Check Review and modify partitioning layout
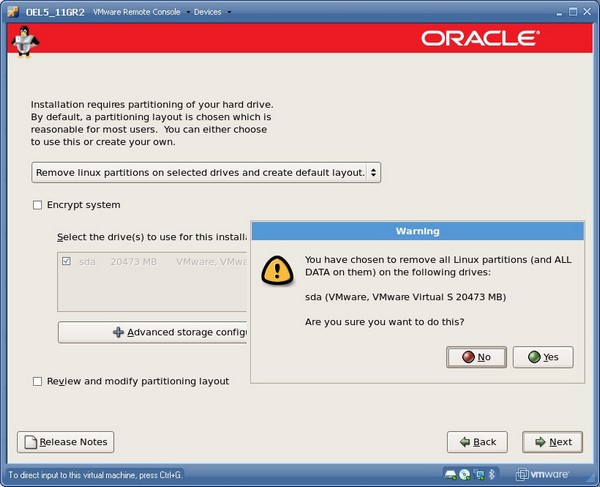The width and height of the screenshot is (600, 487). tap(38, 381)
